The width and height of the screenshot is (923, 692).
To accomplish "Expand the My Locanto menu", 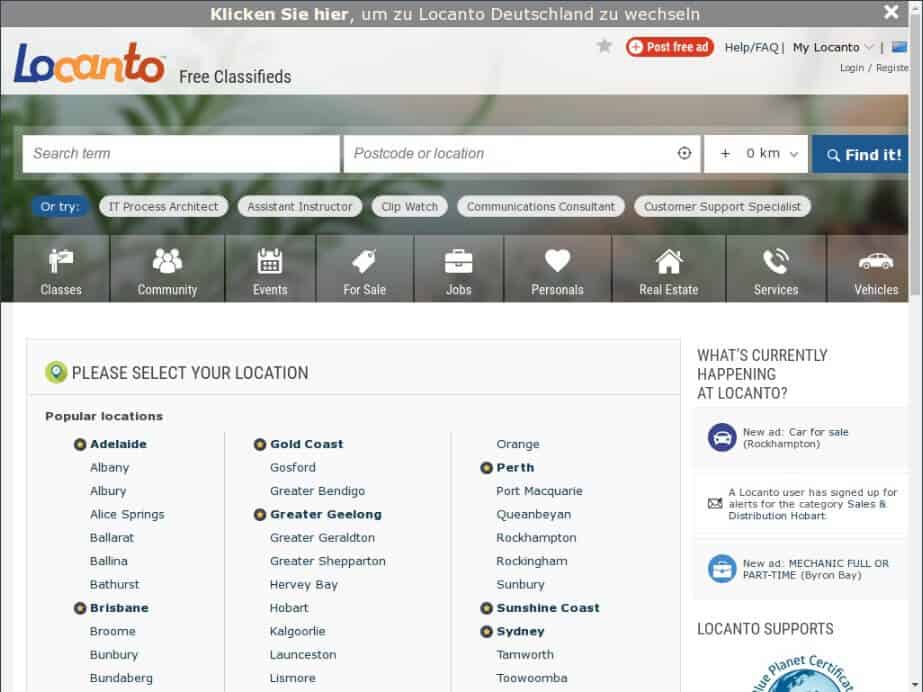I will (x=832, y=47).
